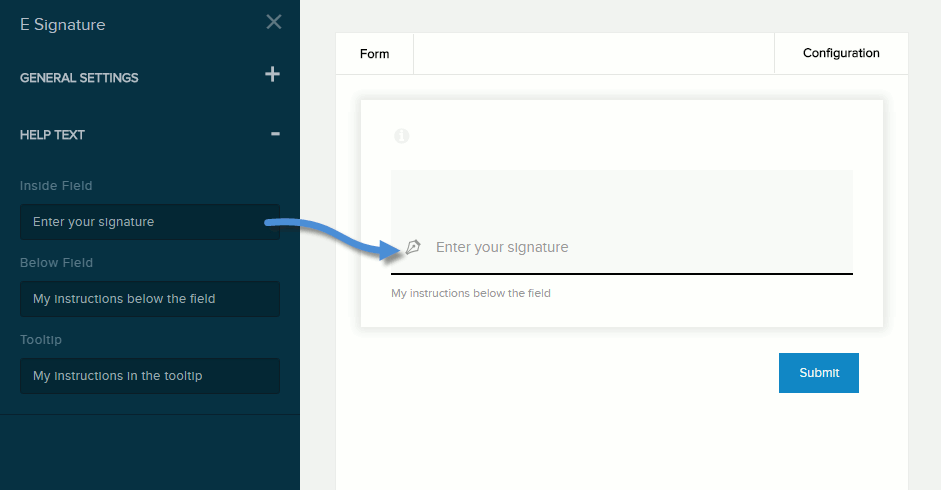Focus the Below Field text box
The height and width of the screenshot is (490, 941).
[x=150, y=299]
